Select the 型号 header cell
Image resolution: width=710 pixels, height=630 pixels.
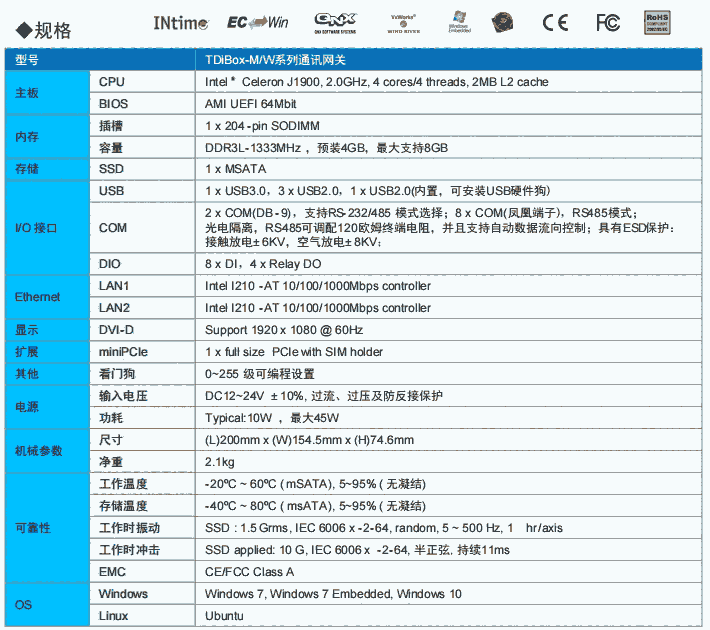pyautogui.click(x=28, y=61)
